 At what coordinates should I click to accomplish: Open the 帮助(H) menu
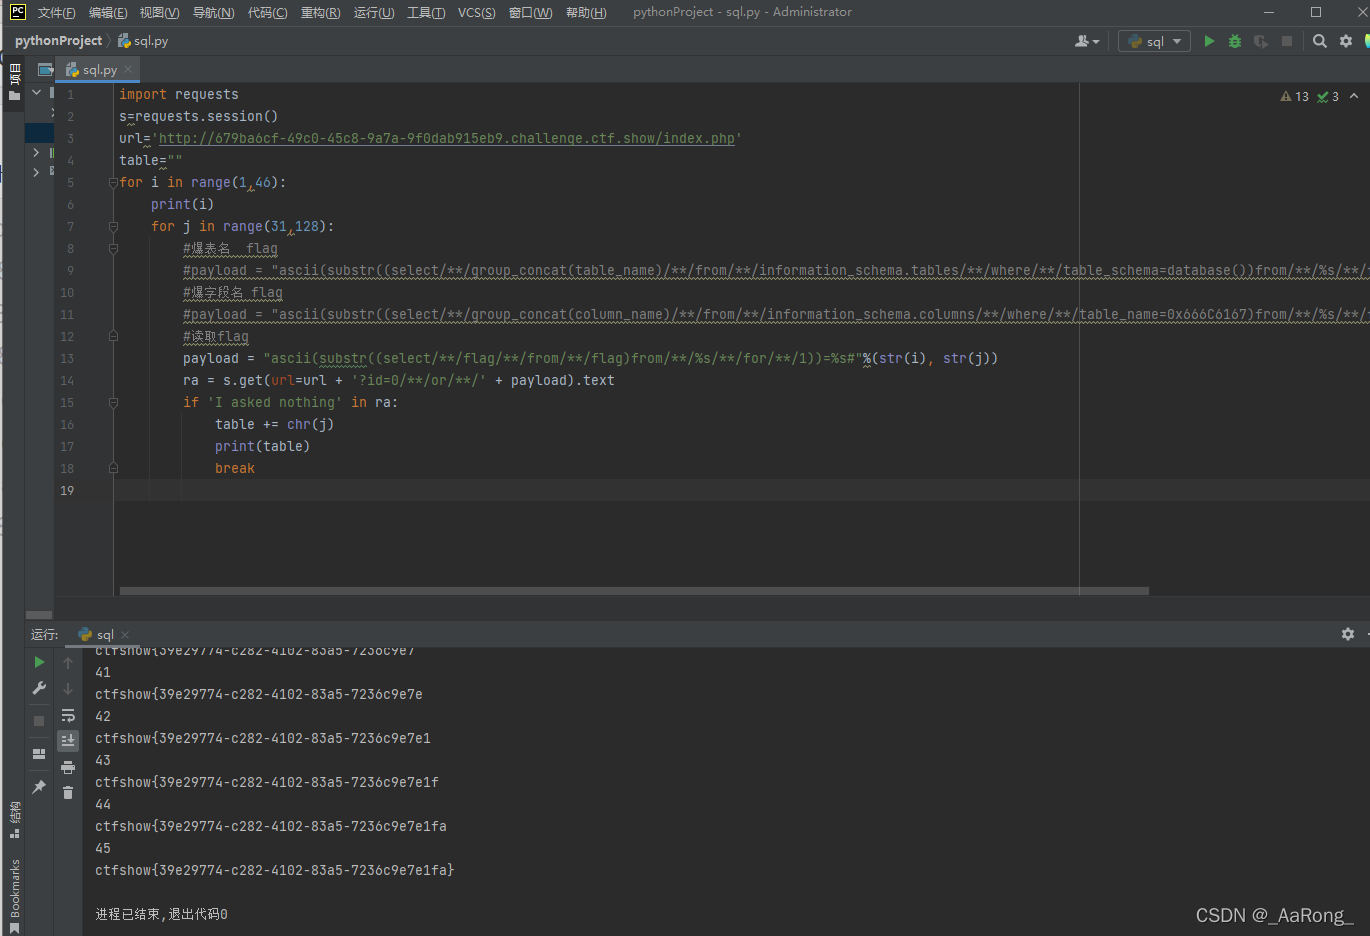click(586, 12)
